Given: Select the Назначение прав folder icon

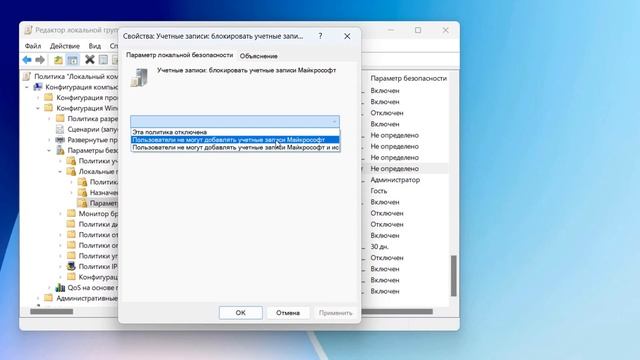Looking at the screenshot, I should pyautogui.click(x=82, y=192).
